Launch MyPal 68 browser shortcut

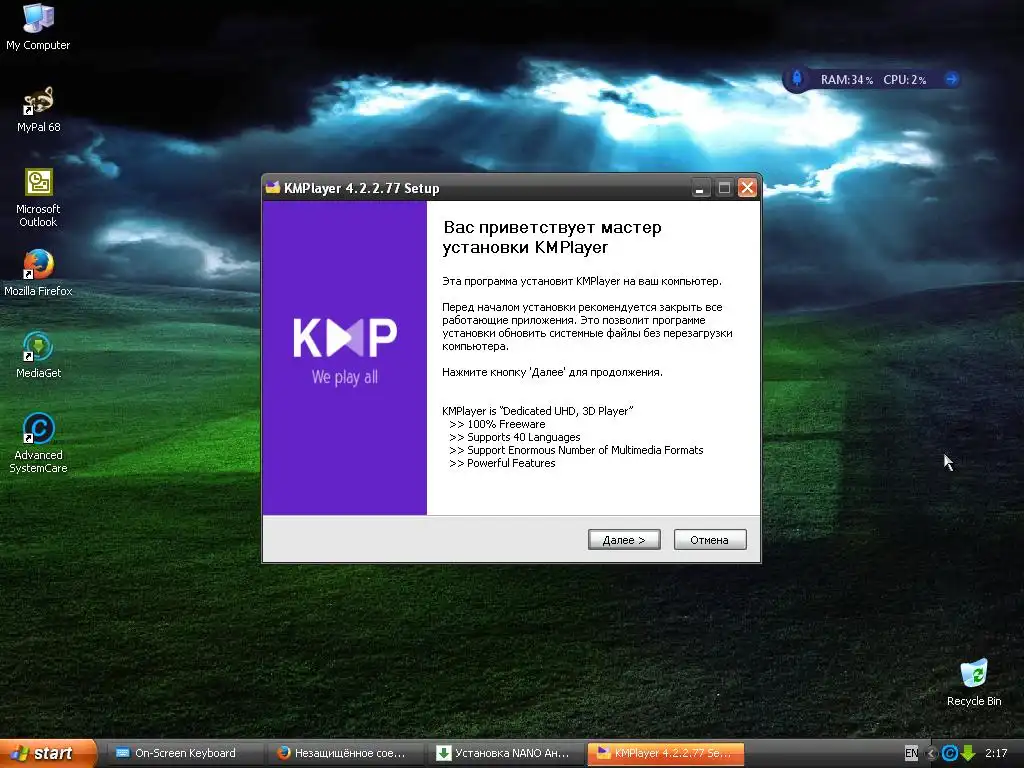click(x=39, y=109)
